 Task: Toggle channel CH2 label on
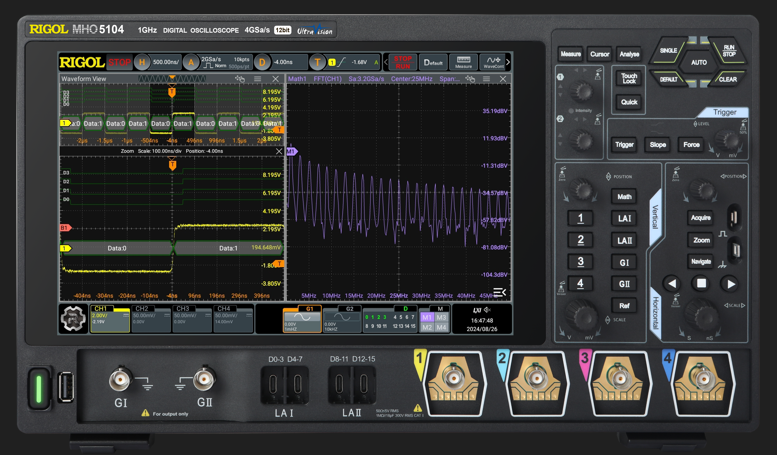pyautogui.click(x=142, y=308)
